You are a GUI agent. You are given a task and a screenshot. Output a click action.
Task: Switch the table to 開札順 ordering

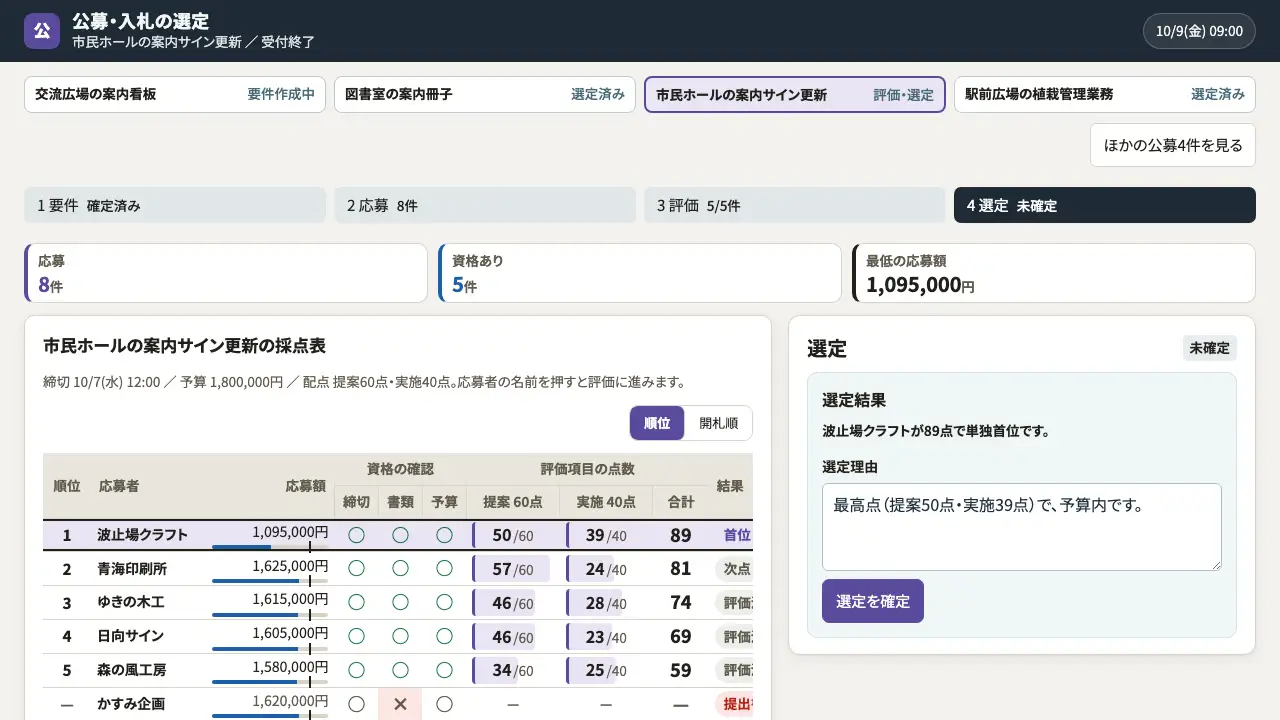point(718,423)
